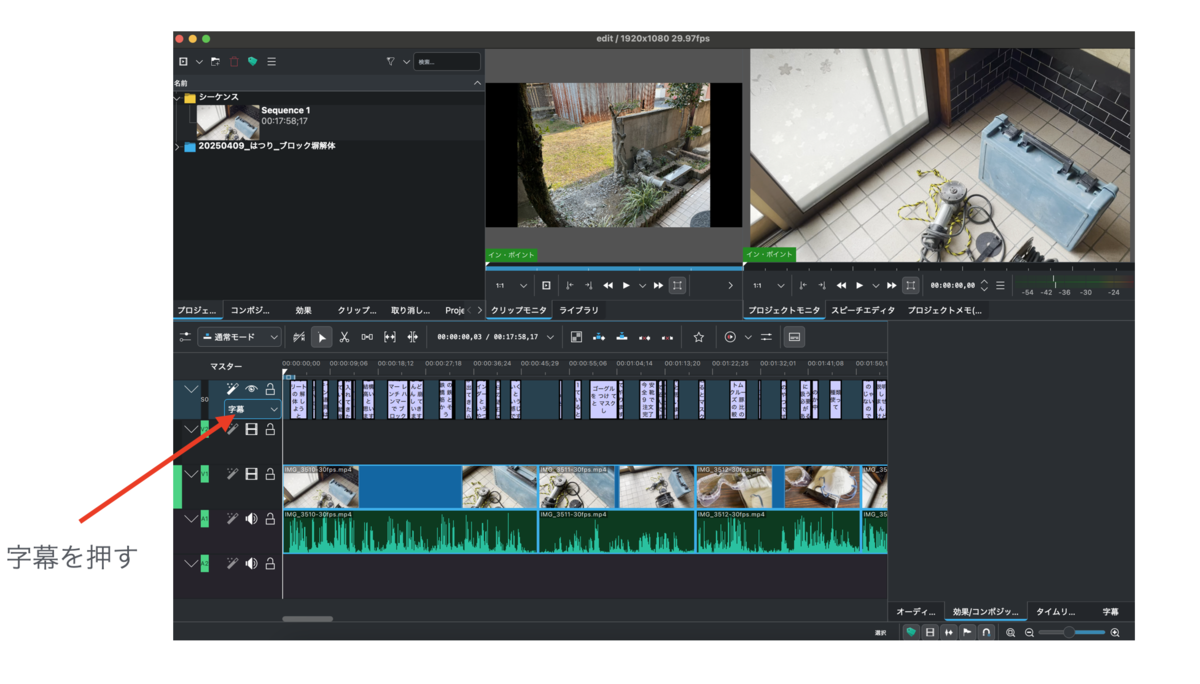Open the timecode format dropdown in timeline toolbar
This screenshot has height=684, width=1200.
click(550, 338)
